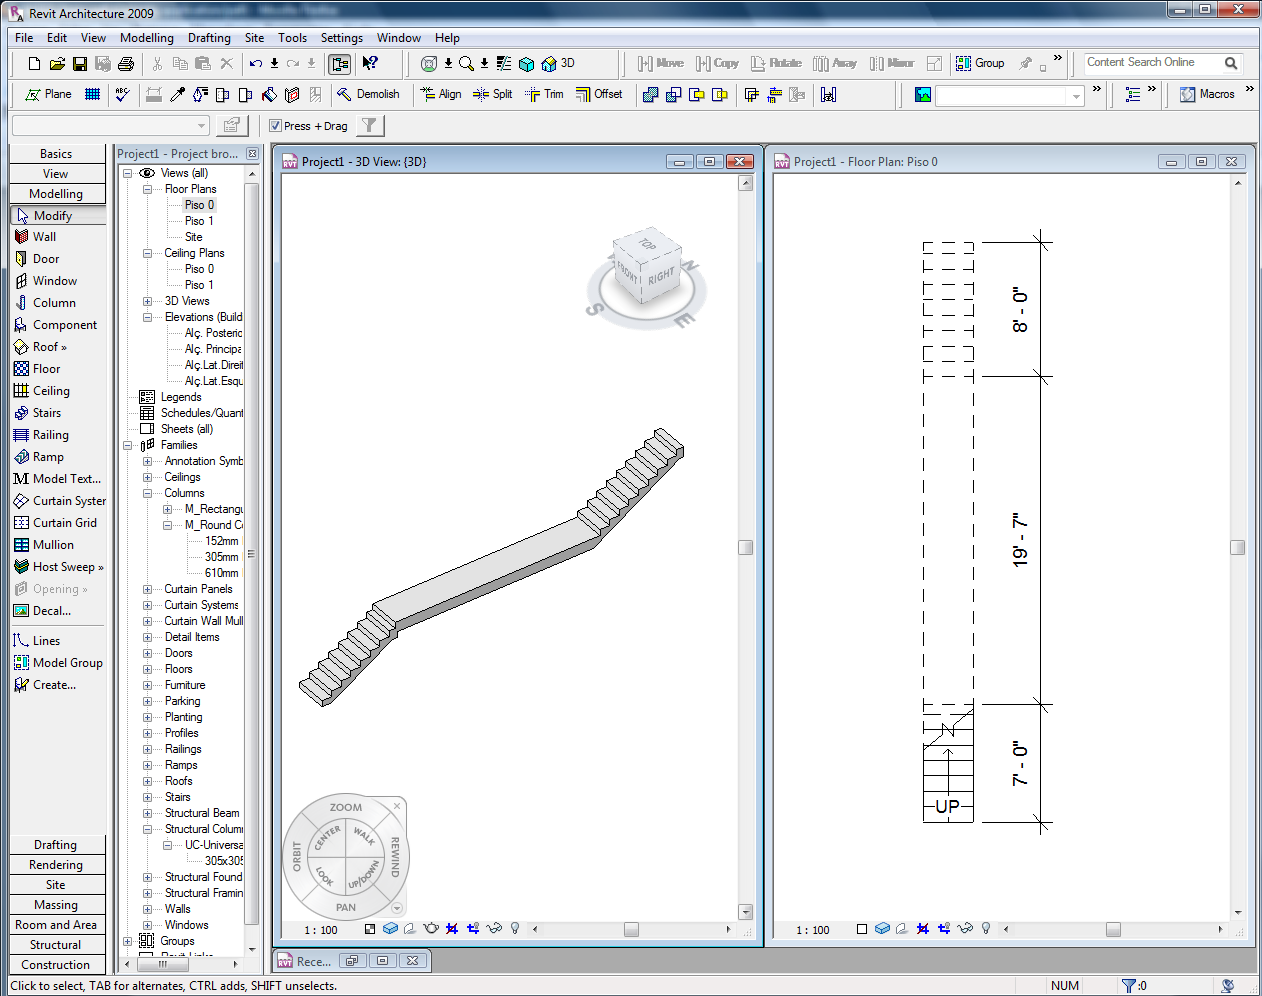Open the File menu
Image resolution: width=1262 pixels, height=996 pixels.
coord(24,38)
